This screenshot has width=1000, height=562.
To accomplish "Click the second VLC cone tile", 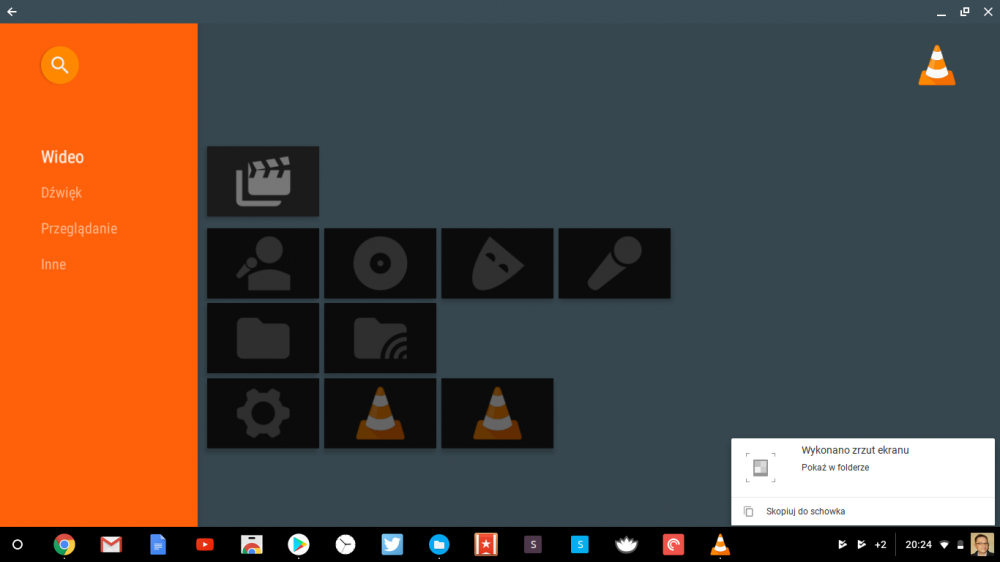I will click(x=497, y=413).
